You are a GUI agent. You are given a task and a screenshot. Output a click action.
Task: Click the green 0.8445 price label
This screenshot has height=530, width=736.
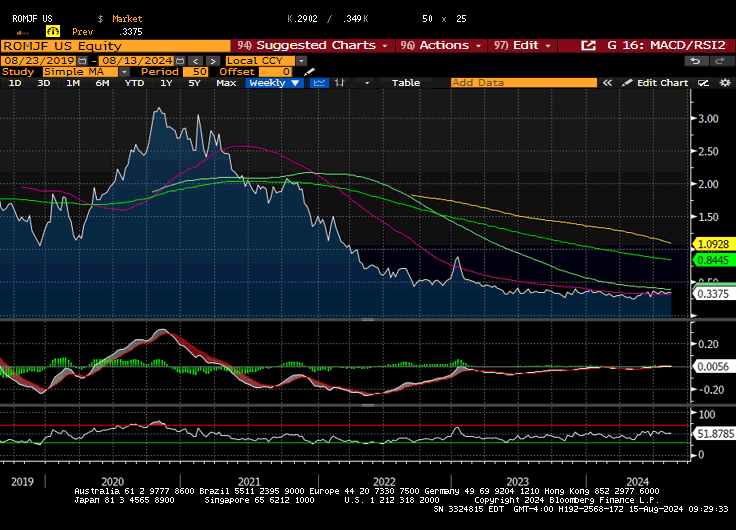[713, 260]
